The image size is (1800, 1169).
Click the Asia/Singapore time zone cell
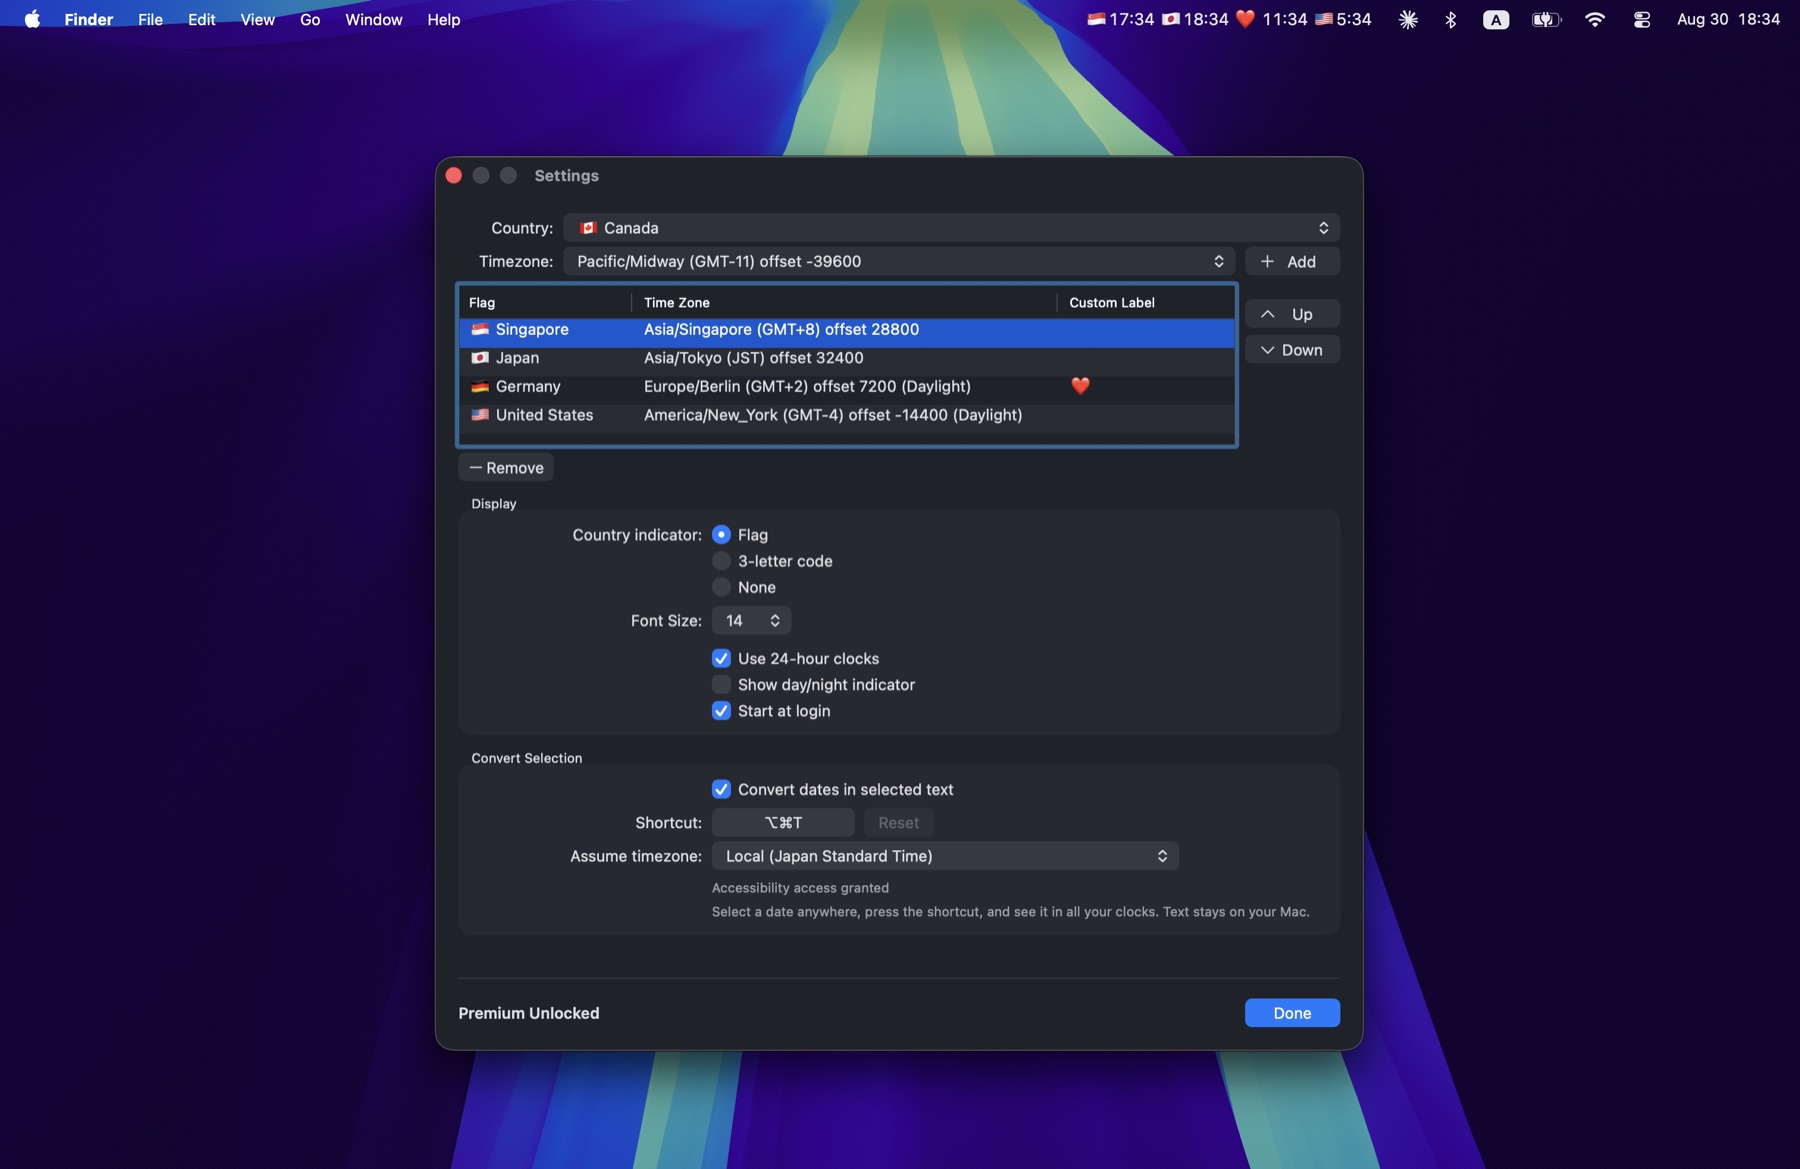point(781,329)
